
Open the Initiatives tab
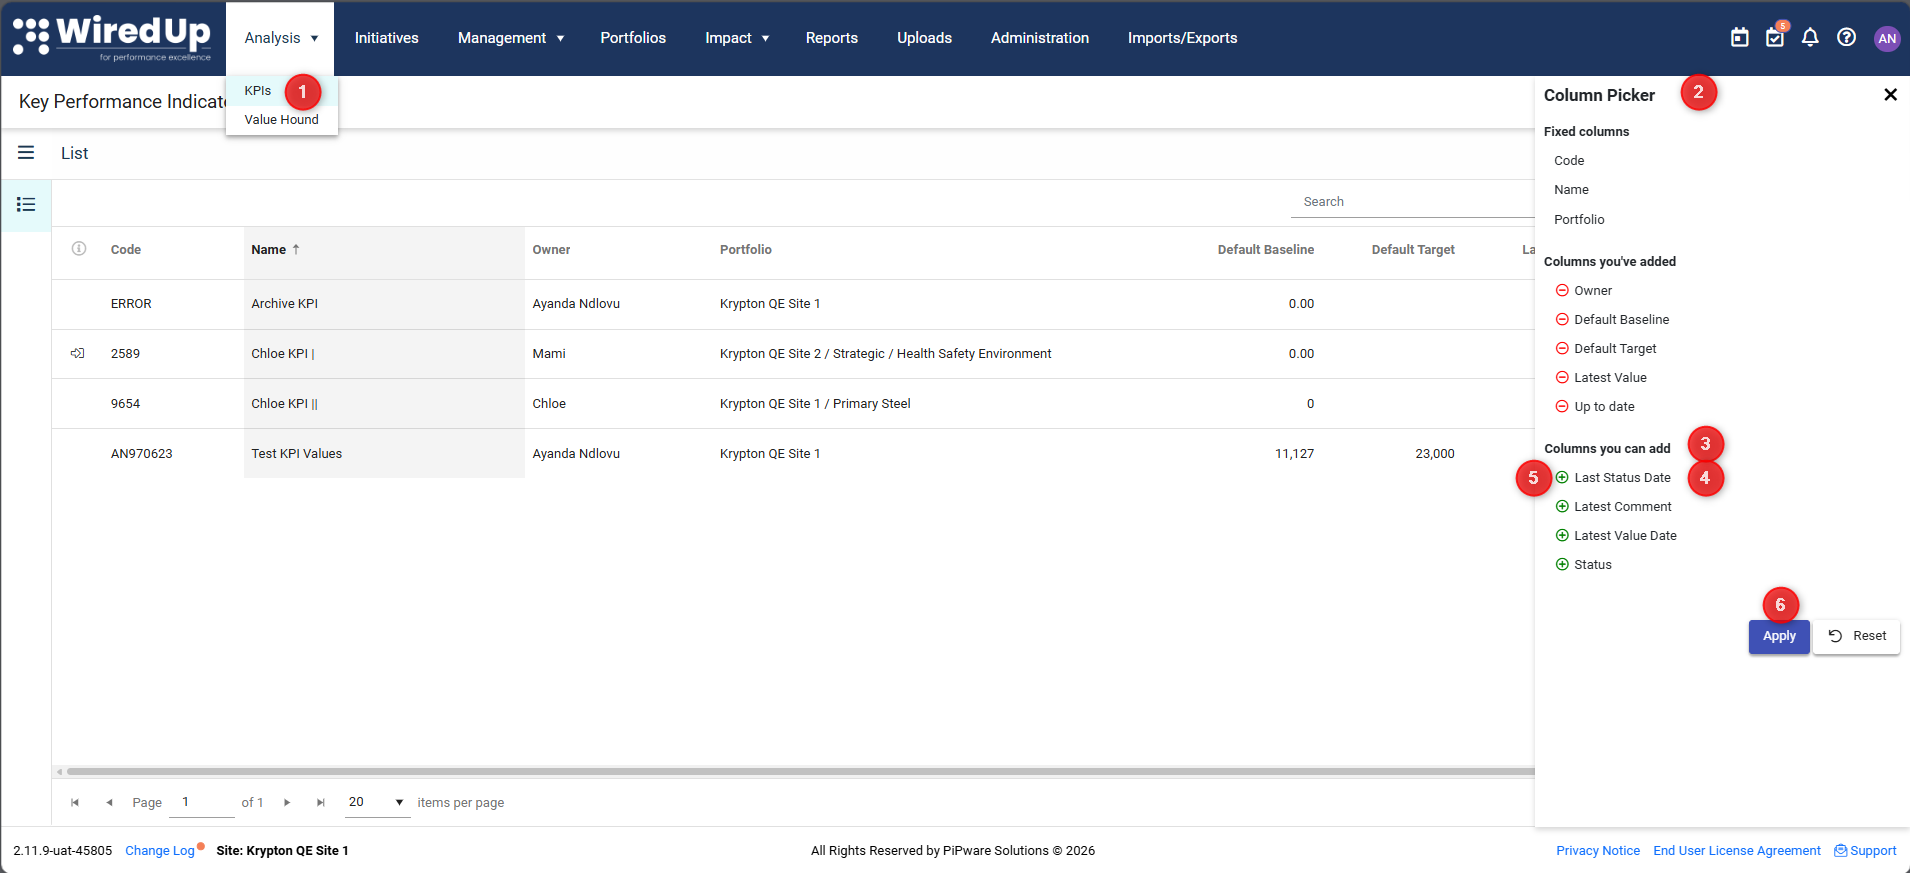(387, 38)
